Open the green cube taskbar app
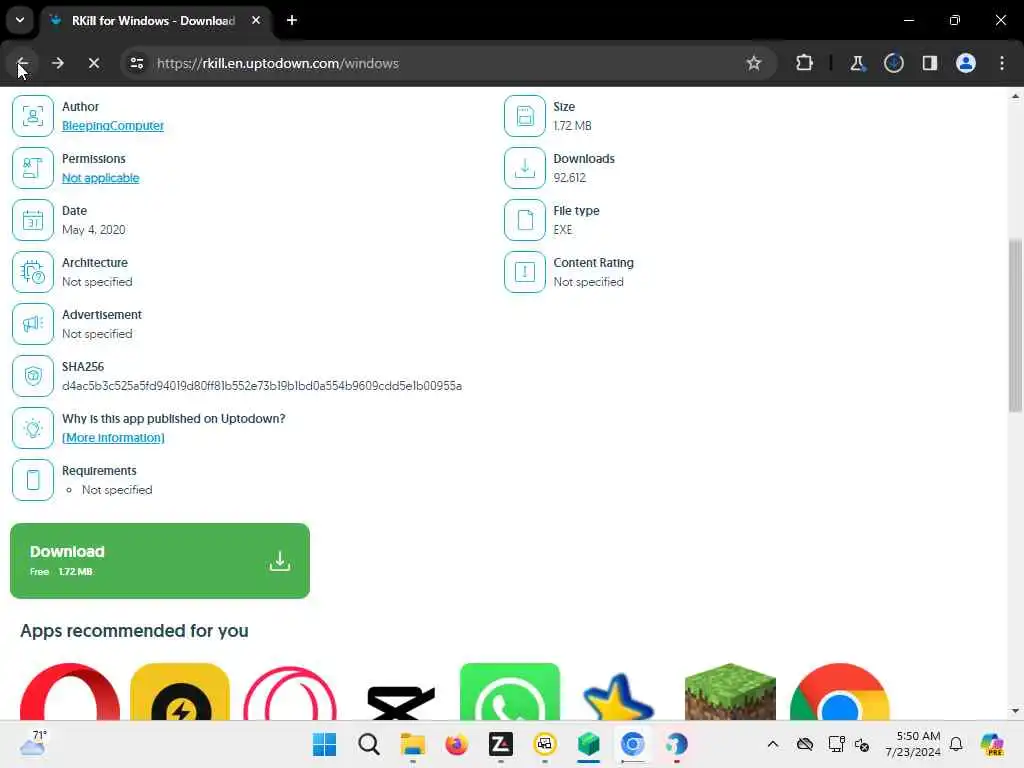This screenshot has width=1024, height=768. [x=588, y=744]
